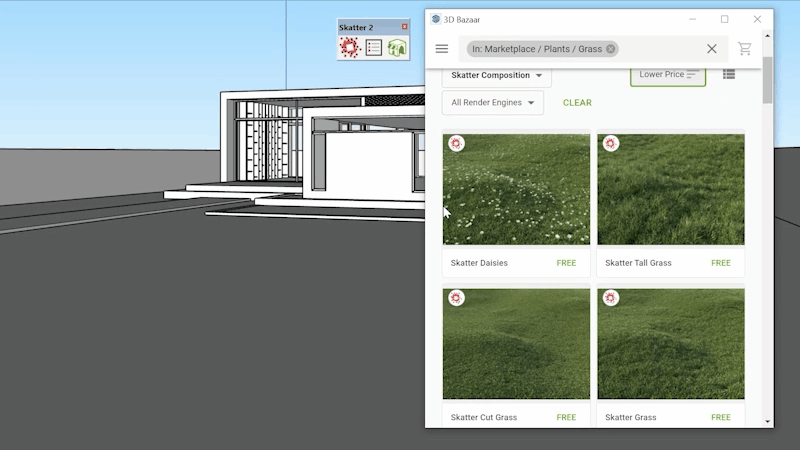The image size is (800, 450).
Task: Expand the All Render Engines dropdown
Action: tap(493, 103)
